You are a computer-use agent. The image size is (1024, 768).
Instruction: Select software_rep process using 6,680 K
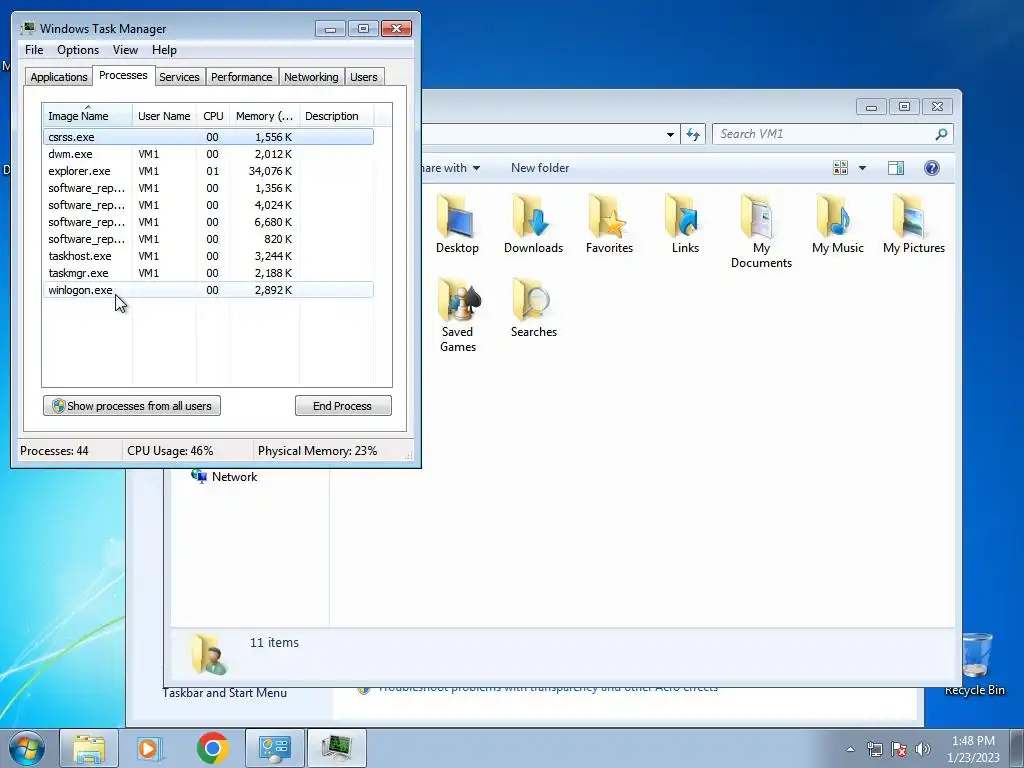(x=208, y=222)
